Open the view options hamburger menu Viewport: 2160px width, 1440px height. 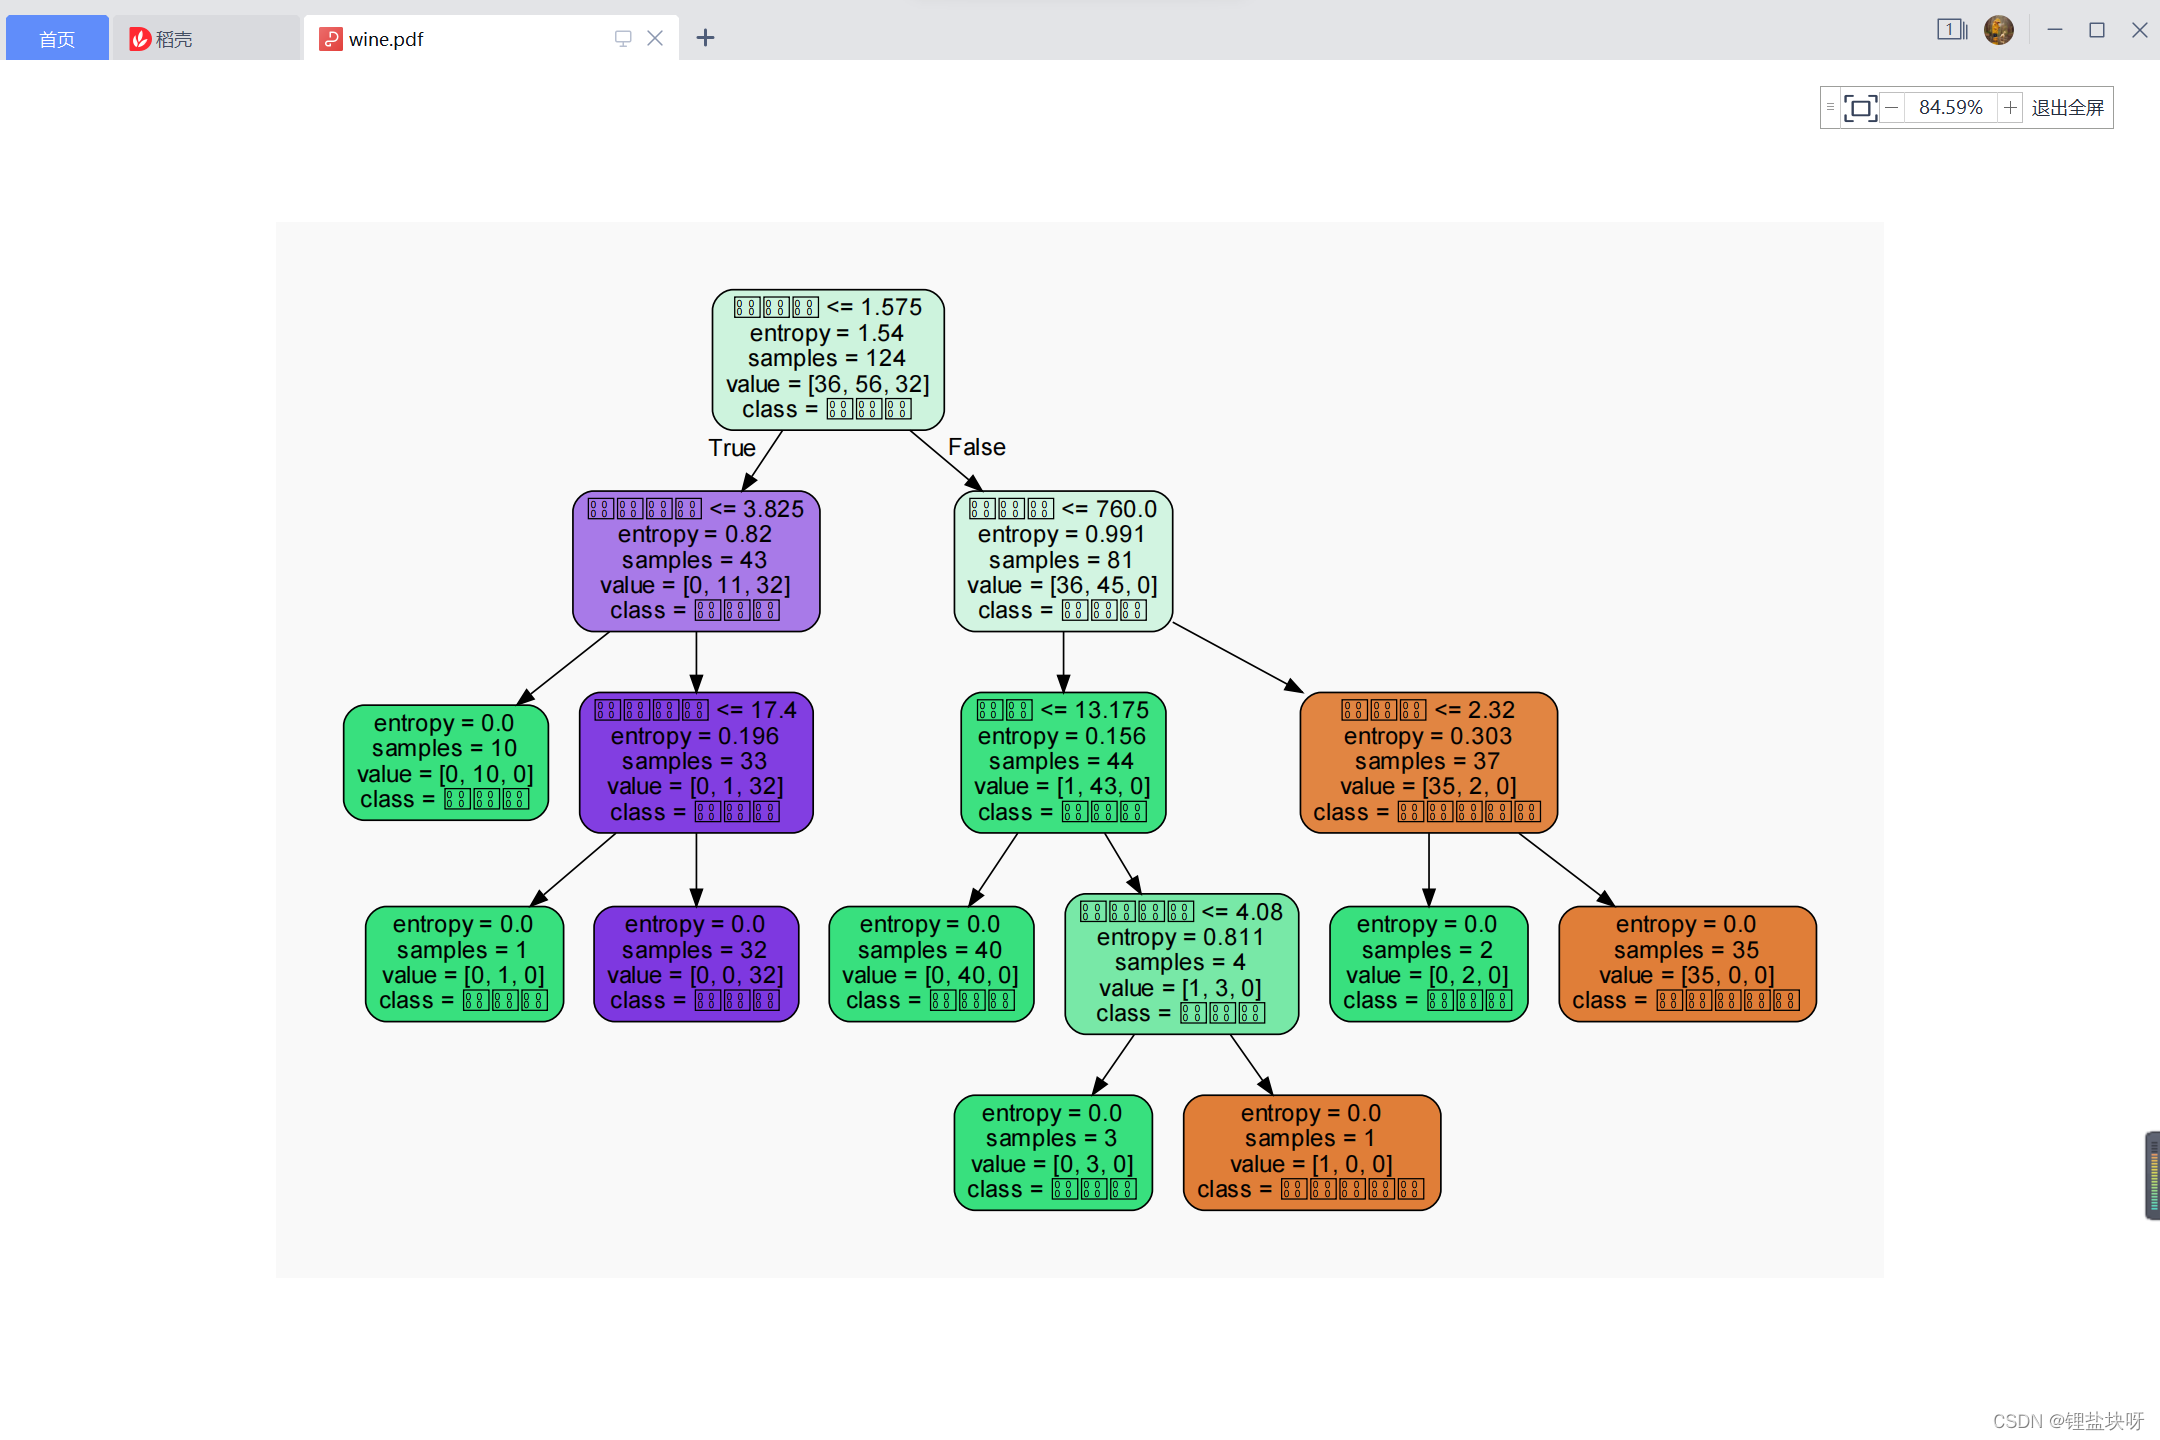pos(1830,106)
